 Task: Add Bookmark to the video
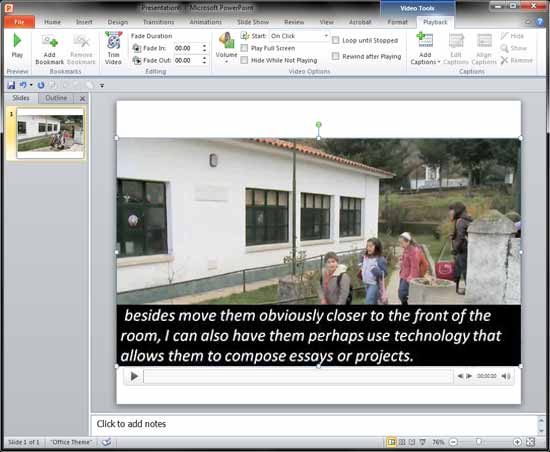[x=49, y=49]
